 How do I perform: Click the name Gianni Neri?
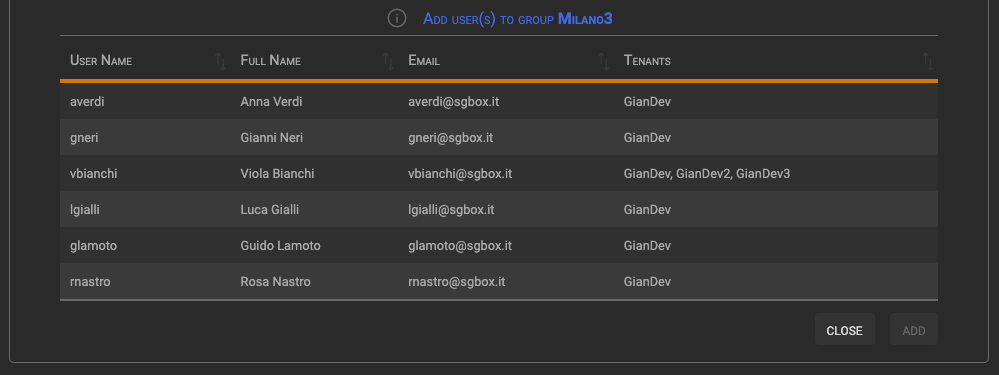click(x=272, y=137)
